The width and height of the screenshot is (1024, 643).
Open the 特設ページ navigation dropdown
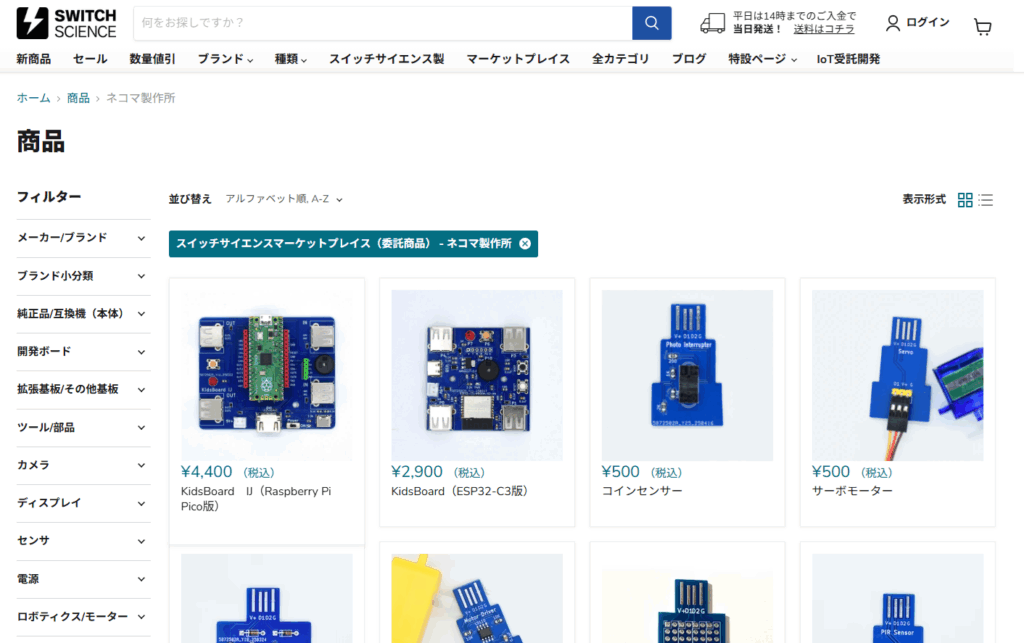pos(762,59)
